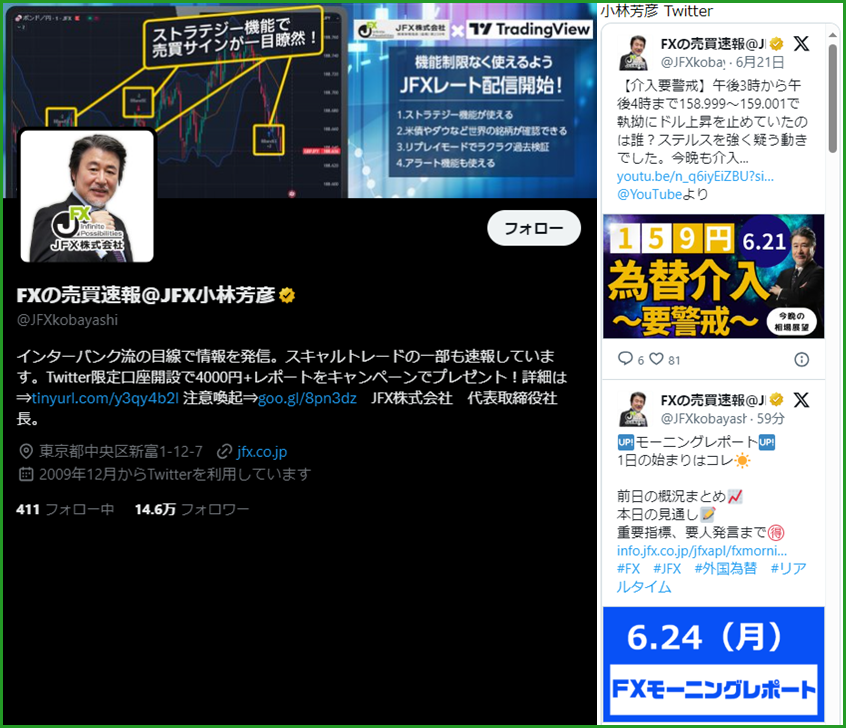Open the avatar on the 6月21日 tweet
Viewport: 846px width, 728px height.
pos(634,53)
